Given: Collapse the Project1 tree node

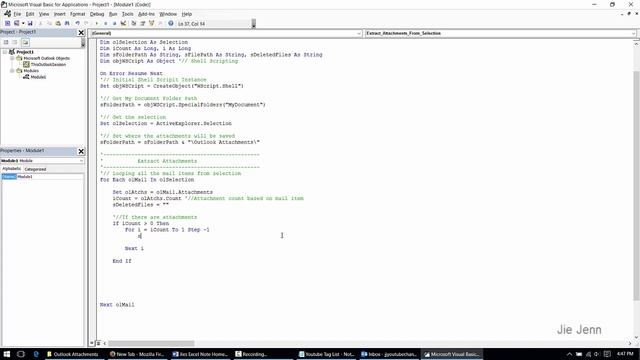Looking at the screenshot, I should (5, 52).
